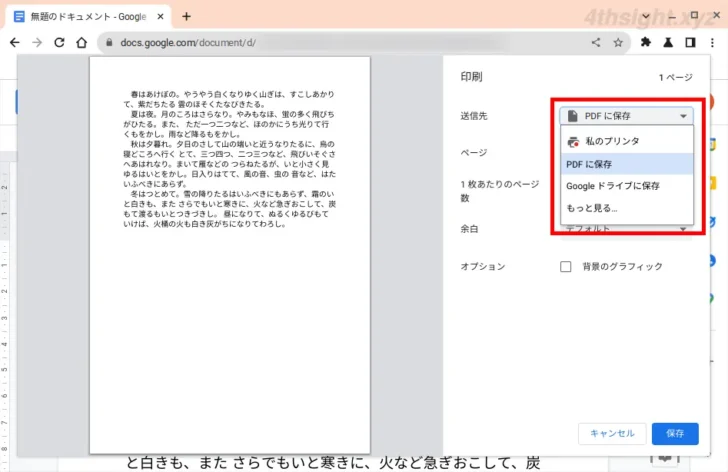The width and height of the screenshot is (728, 472).
Task: Click the printer icon beside 私のプリンタ
Action: pyautogui.click(x=573, y=142)
